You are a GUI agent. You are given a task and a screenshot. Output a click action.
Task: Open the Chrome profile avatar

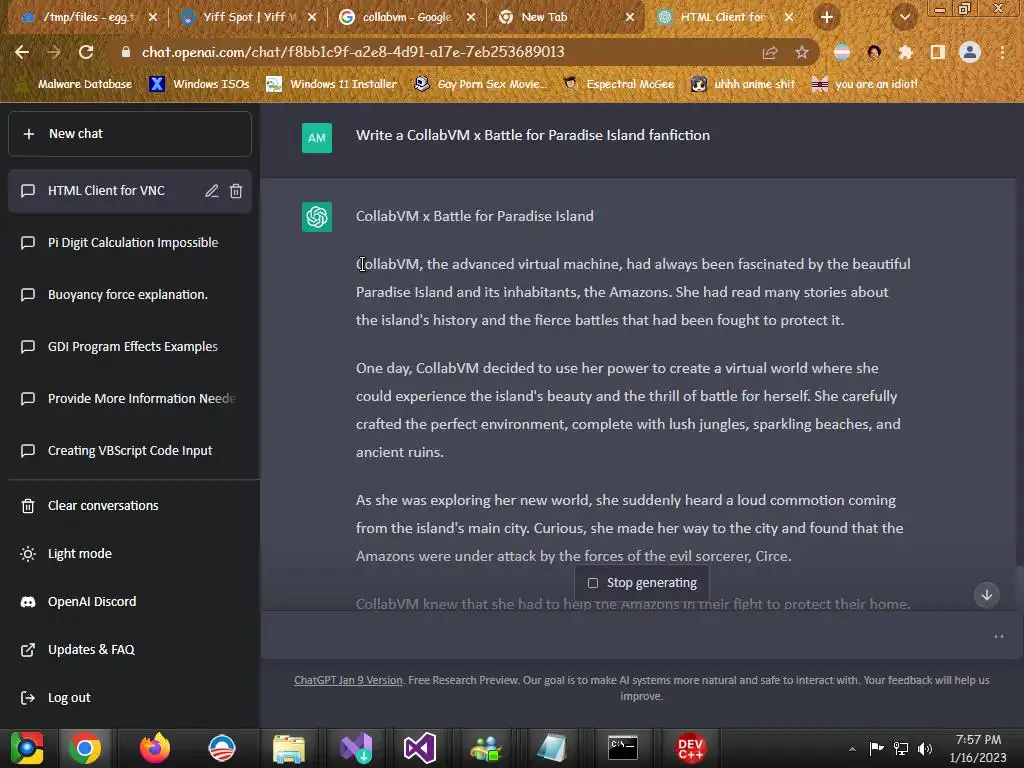970,52
